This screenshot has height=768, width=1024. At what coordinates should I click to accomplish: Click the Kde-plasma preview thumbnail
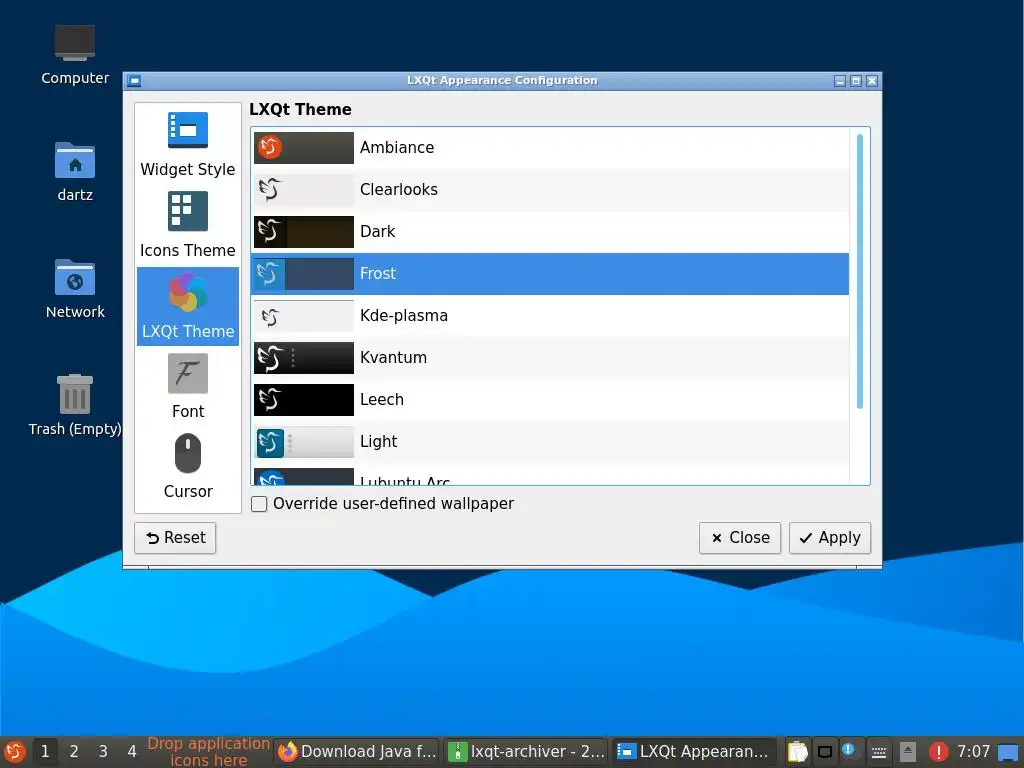point(304,316)
